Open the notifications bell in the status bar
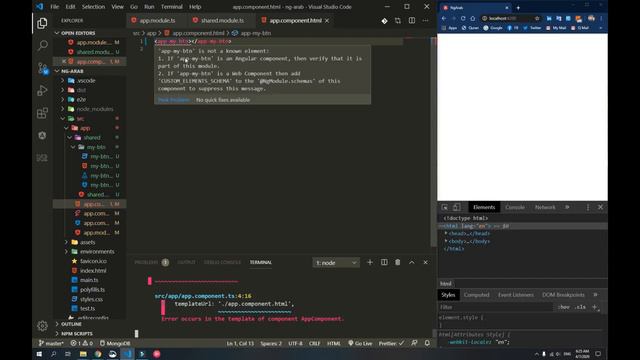The image size is (640, 360). click(427, 343)
